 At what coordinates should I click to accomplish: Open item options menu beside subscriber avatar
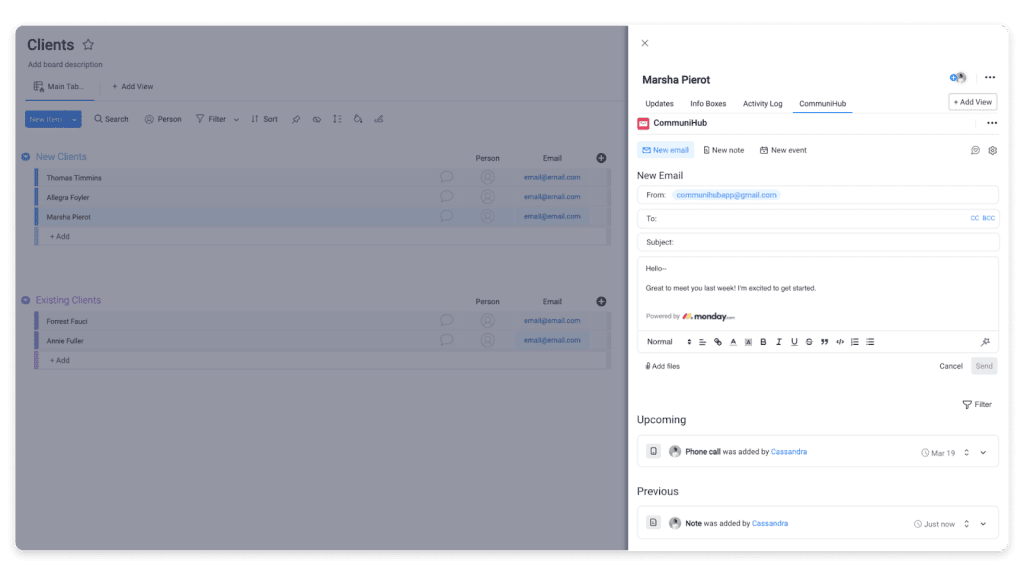990,78
